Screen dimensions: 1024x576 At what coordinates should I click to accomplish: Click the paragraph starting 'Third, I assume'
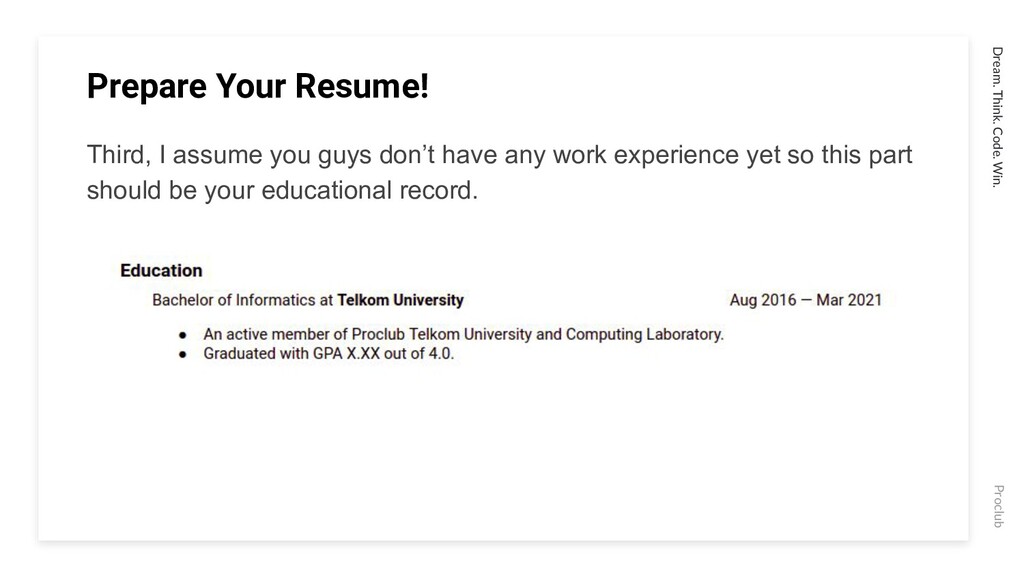click(x=500, y=172)
